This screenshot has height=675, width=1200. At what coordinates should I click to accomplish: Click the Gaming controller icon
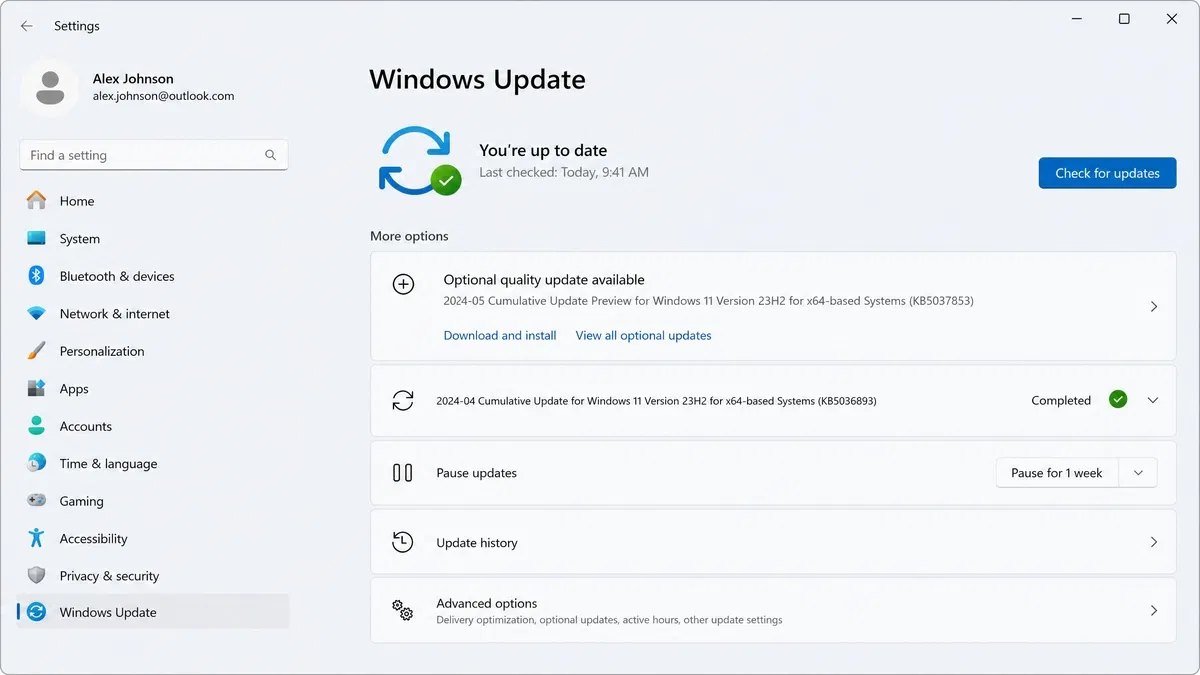click(37, 500)
